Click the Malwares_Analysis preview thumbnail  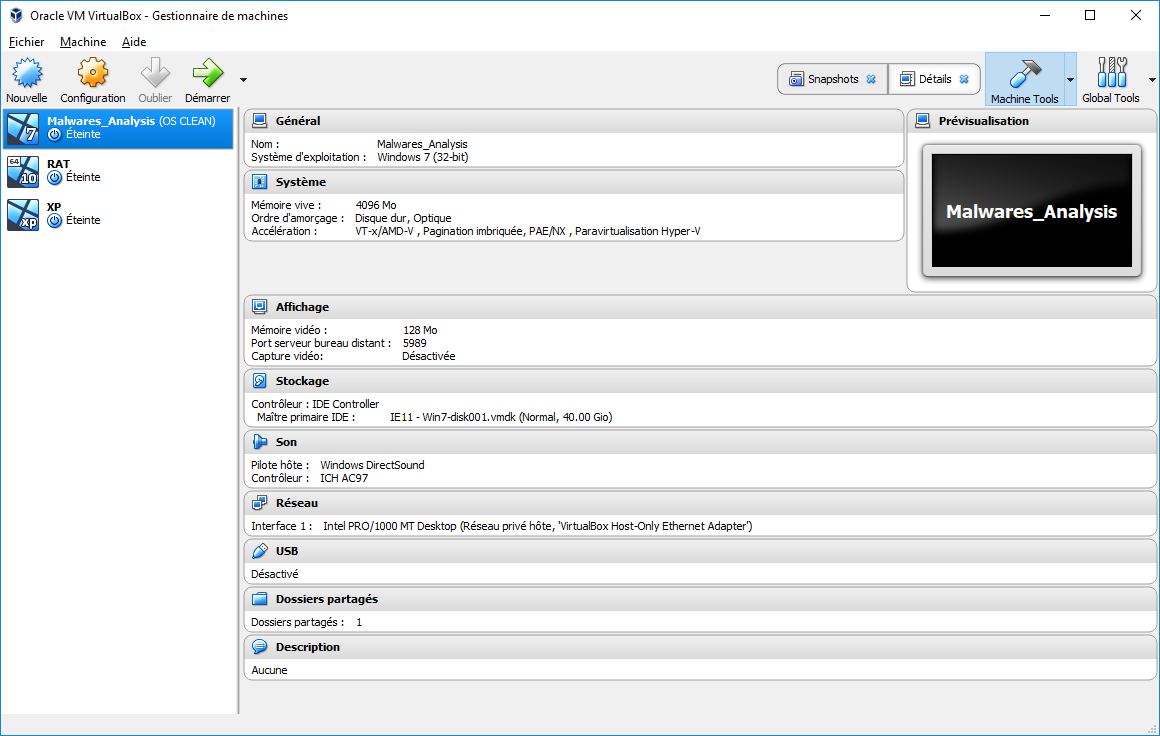click(1031, 211)
